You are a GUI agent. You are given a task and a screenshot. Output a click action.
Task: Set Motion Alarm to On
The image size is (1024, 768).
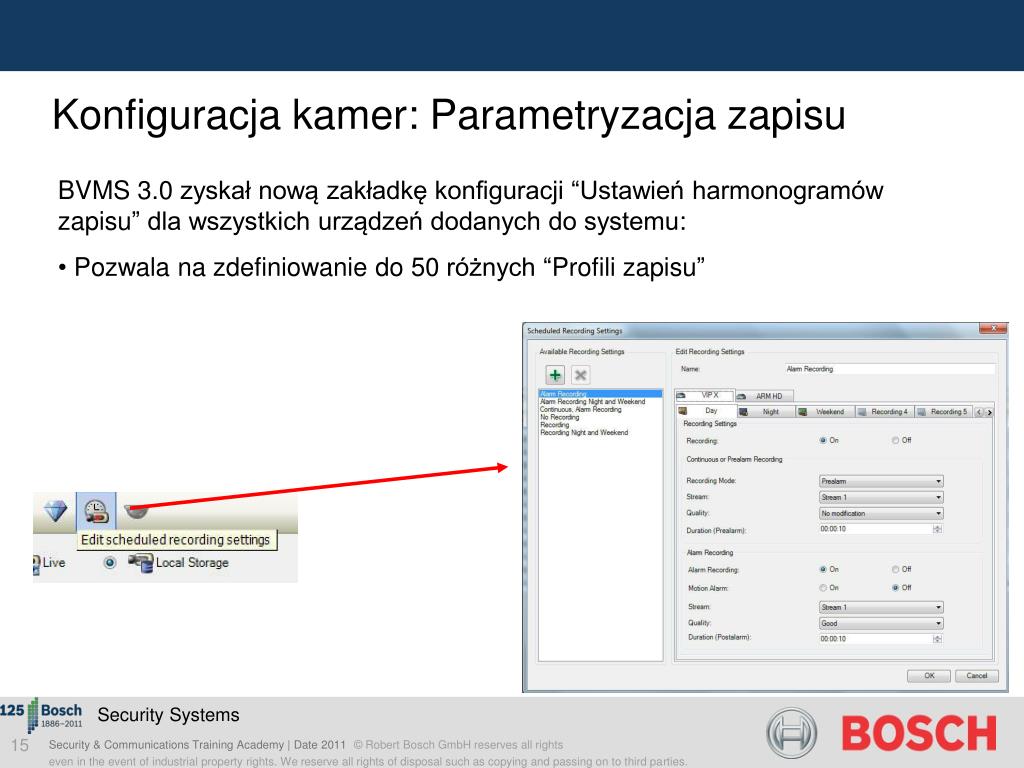point(824,588)
